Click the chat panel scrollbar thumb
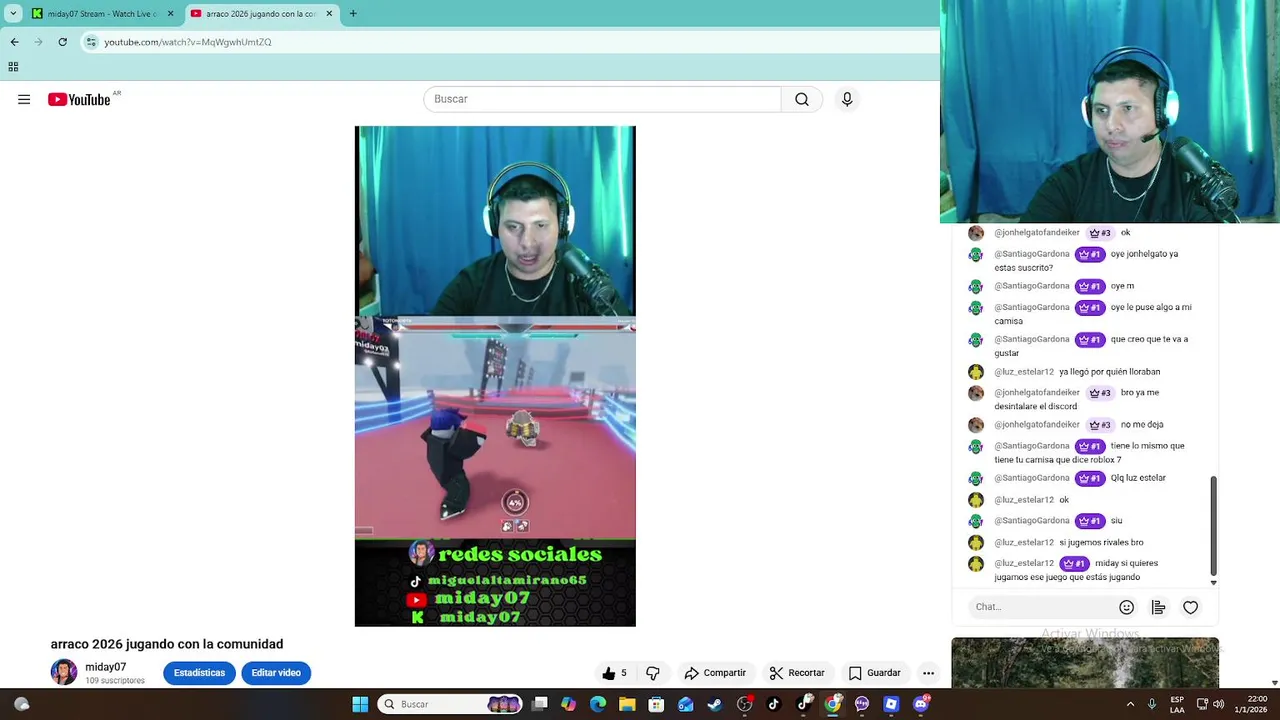1280x720 pixels. (1214, 525)
